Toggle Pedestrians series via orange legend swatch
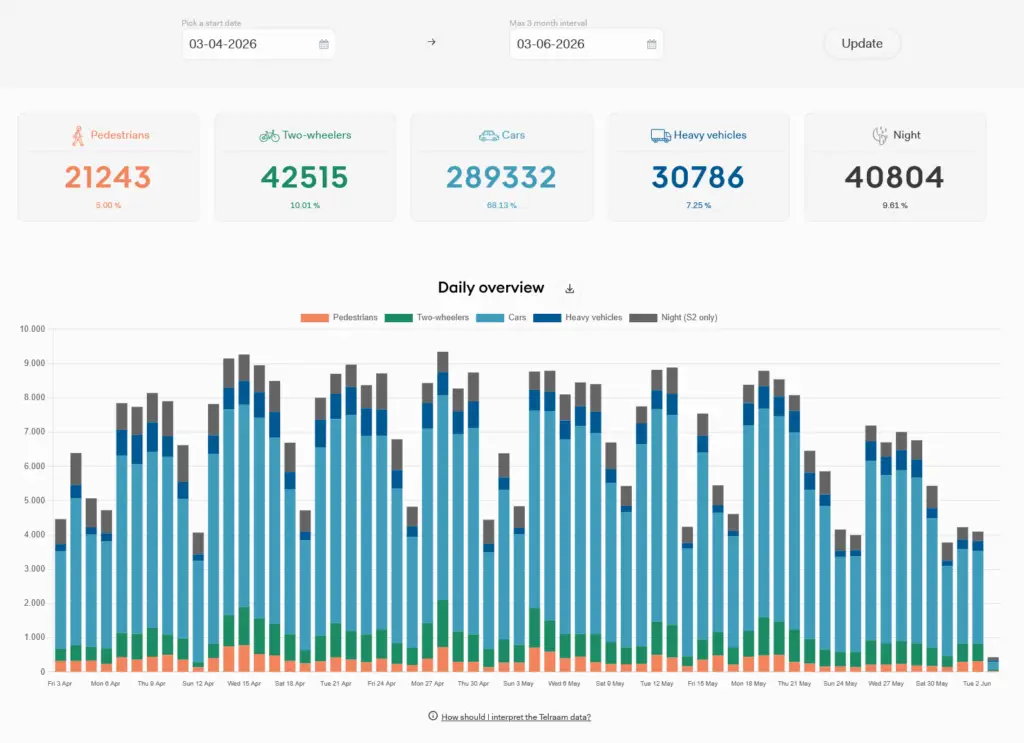This screenshot has width=1024, height=743. click(x=314, y=318)
